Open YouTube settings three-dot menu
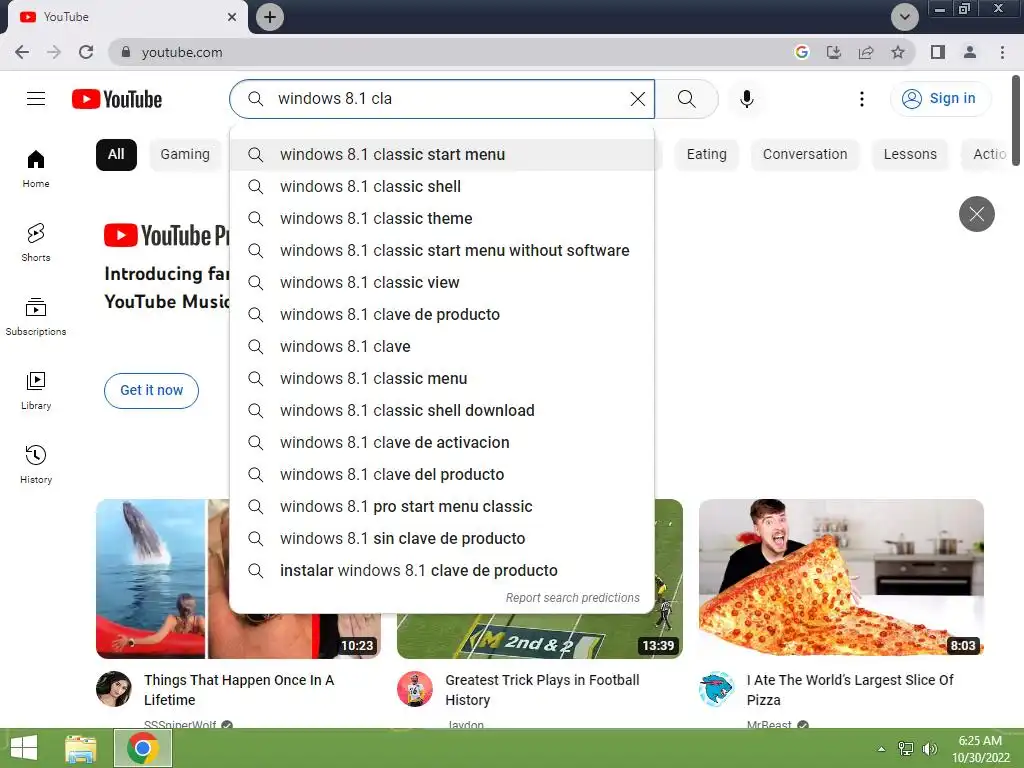The image size is (1024, 768). (861, 99)
